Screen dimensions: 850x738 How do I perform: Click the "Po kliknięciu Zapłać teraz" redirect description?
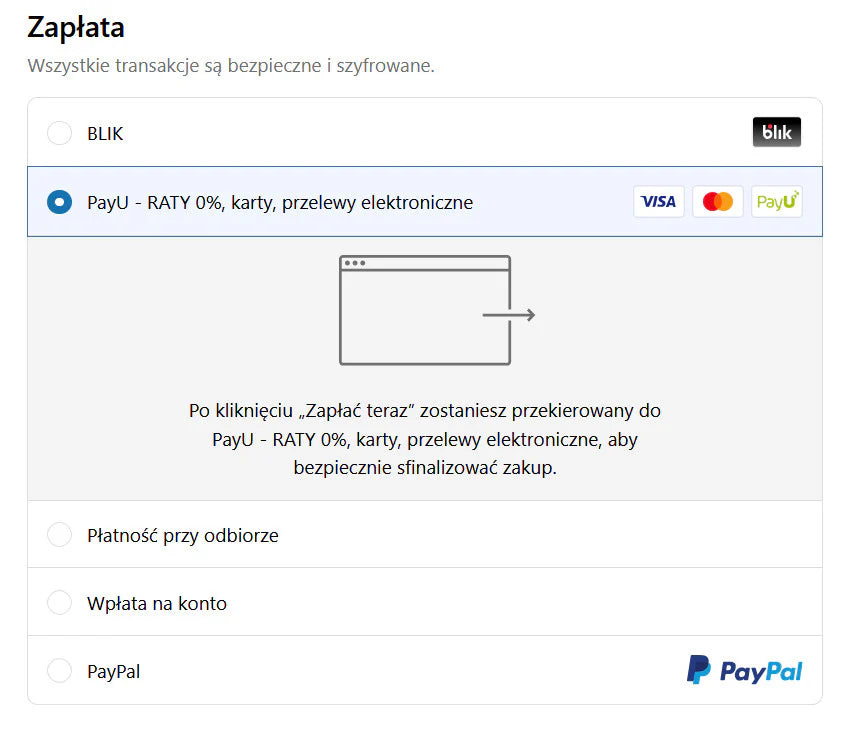click(425, 439)
